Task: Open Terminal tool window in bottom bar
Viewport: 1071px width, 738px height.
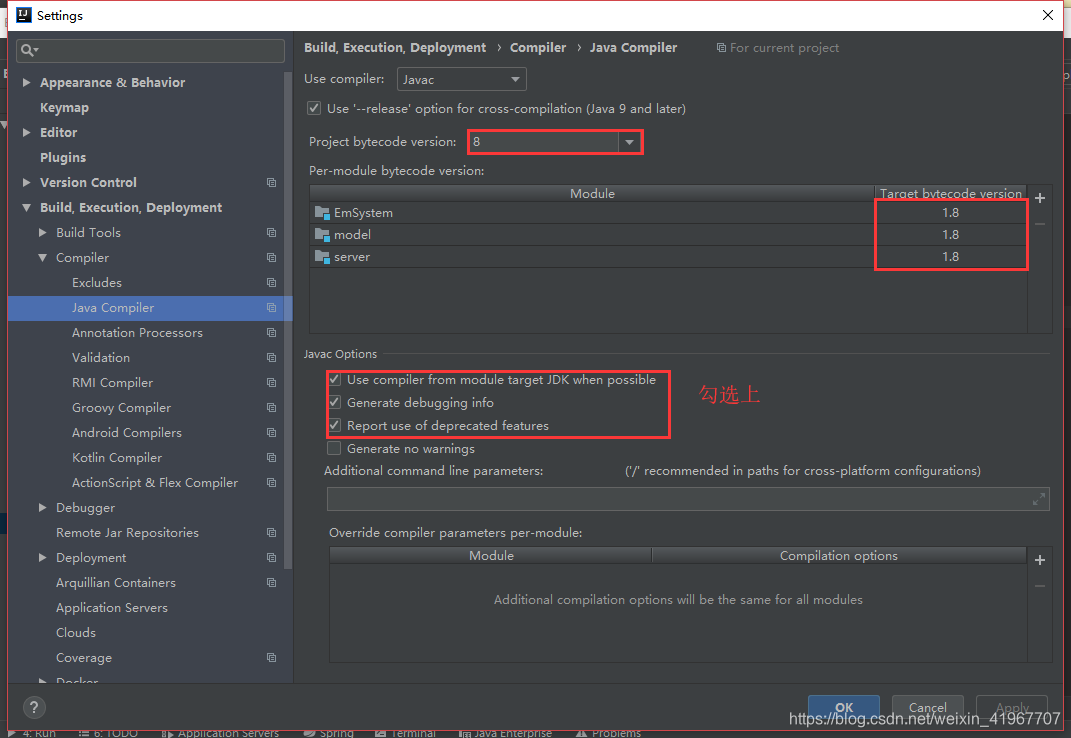Action: click(x=405, y=733)
